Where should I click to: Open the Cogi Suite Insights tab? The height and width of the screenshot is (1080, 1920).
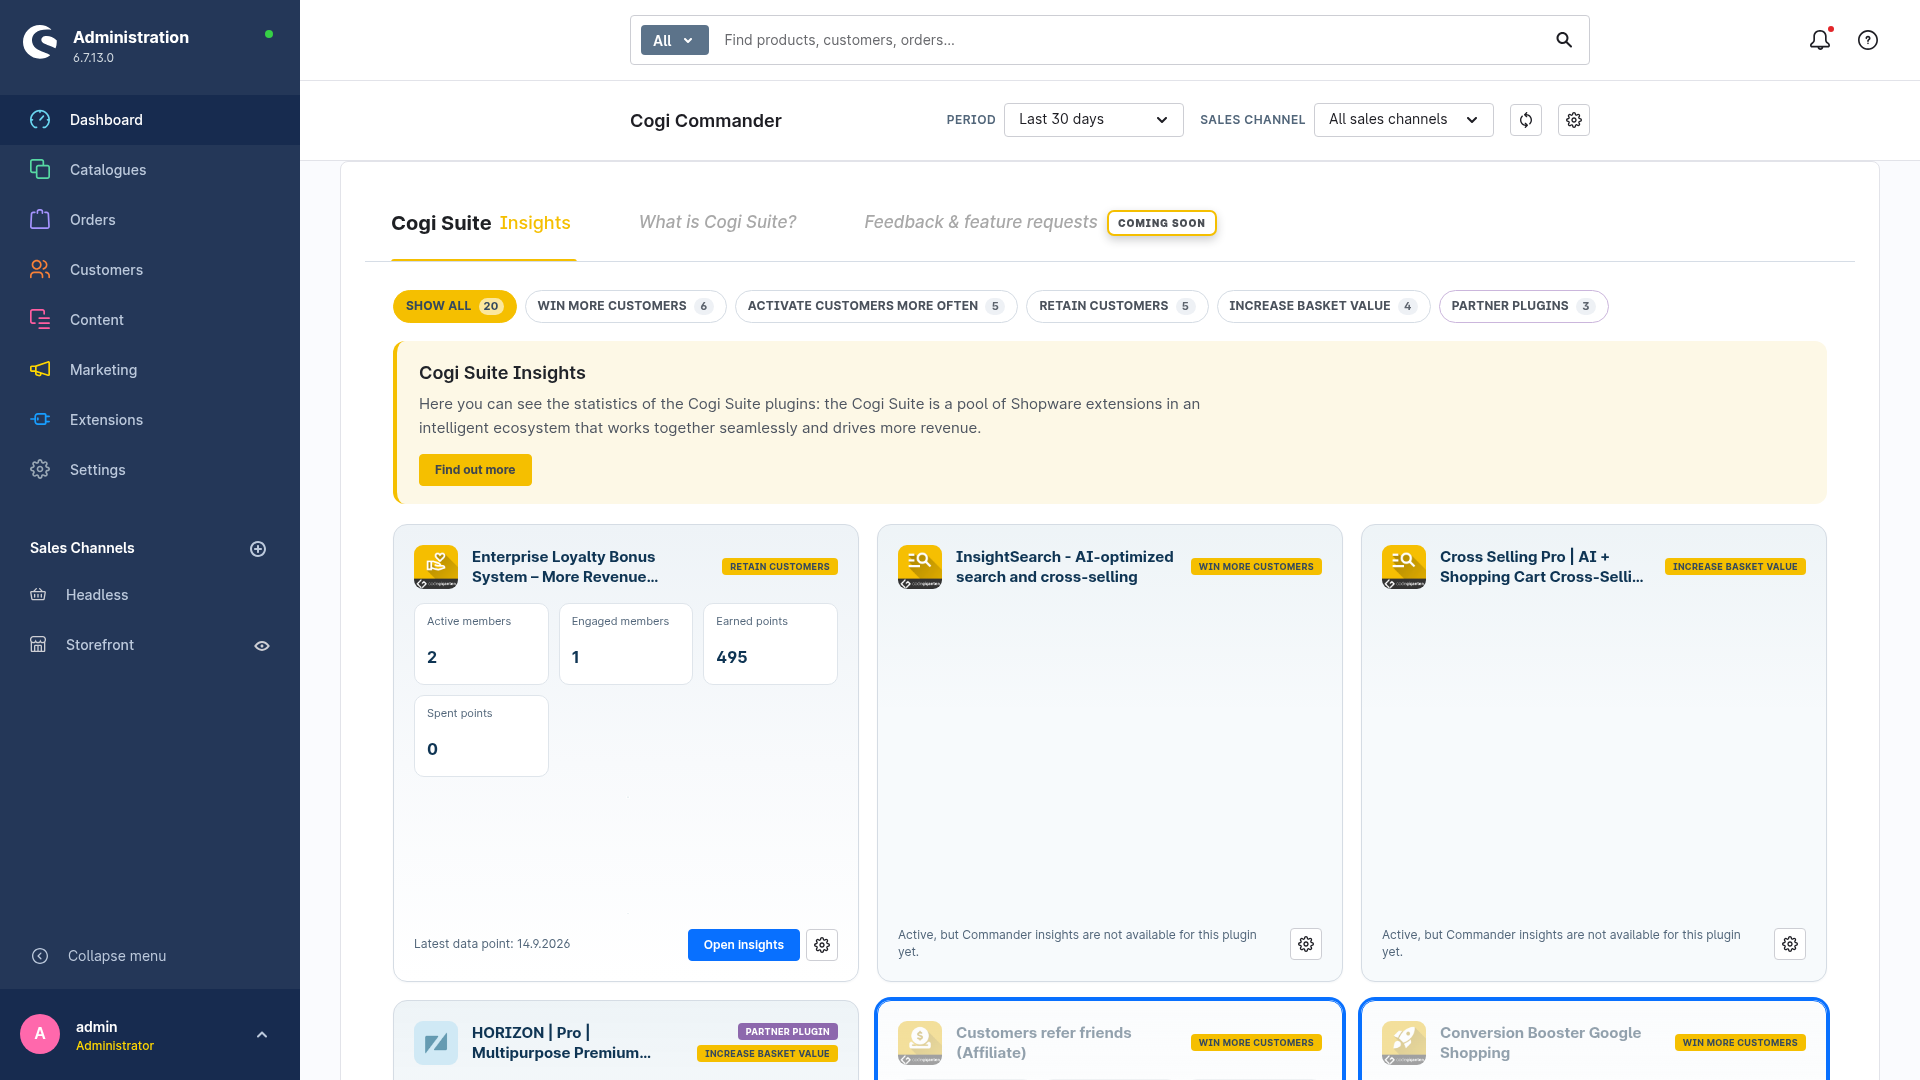coord(481,223)
